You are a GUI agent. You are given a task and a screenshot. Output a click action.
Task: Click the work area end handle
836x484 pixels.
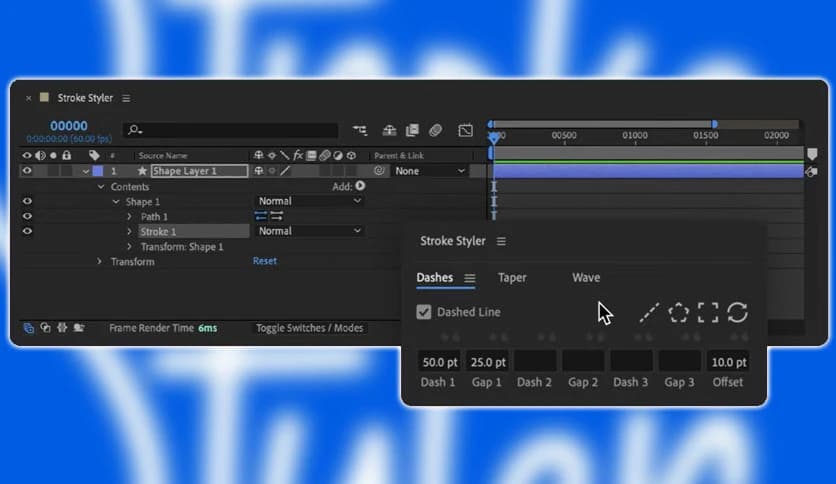tap(714, 124)
